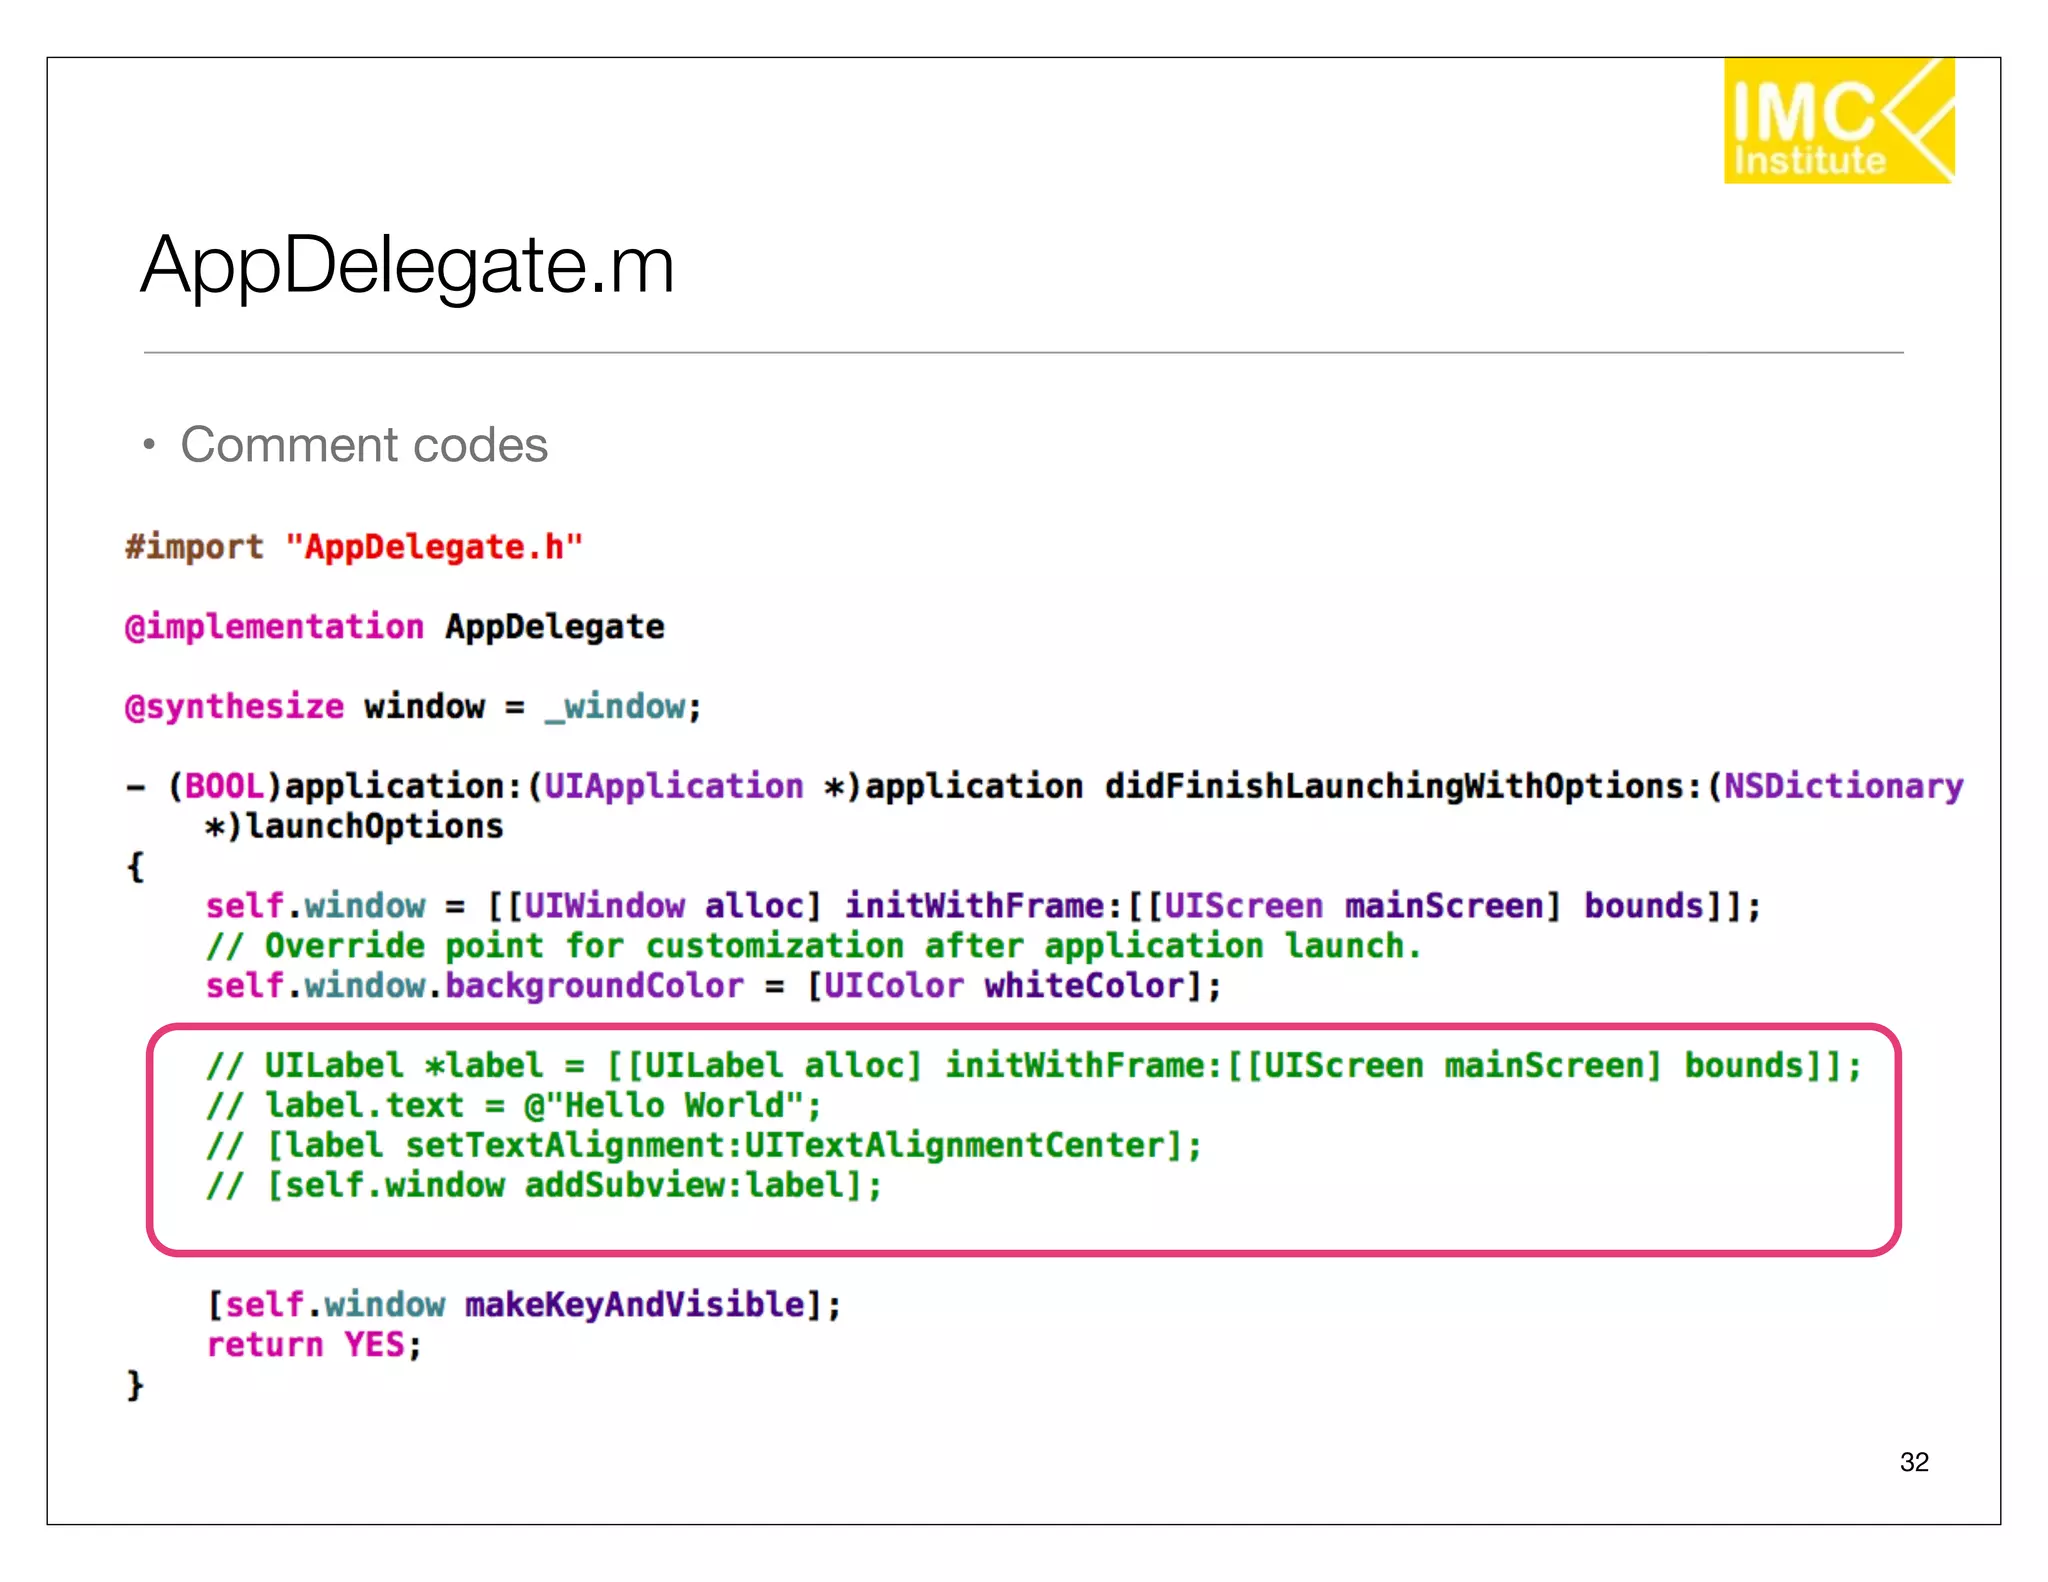Click the #import "AppDelegate.h" line

pos(353,547)
